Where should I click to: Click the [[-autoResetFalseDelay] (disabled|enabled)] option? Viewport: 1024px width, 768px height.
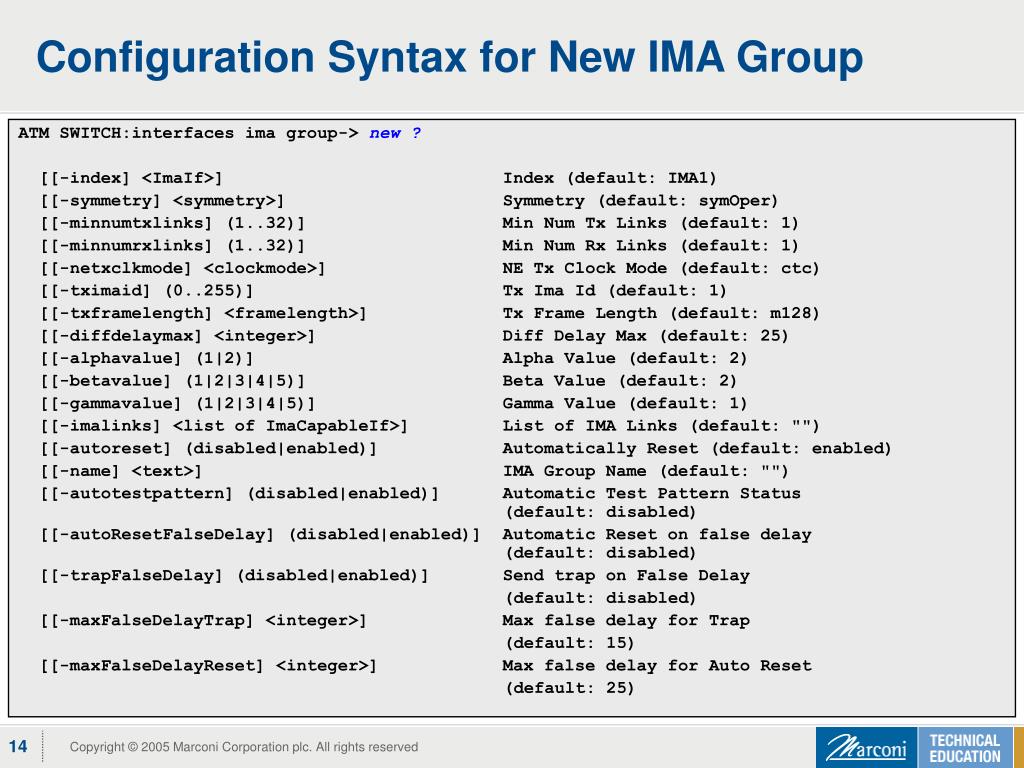(260, 535)
